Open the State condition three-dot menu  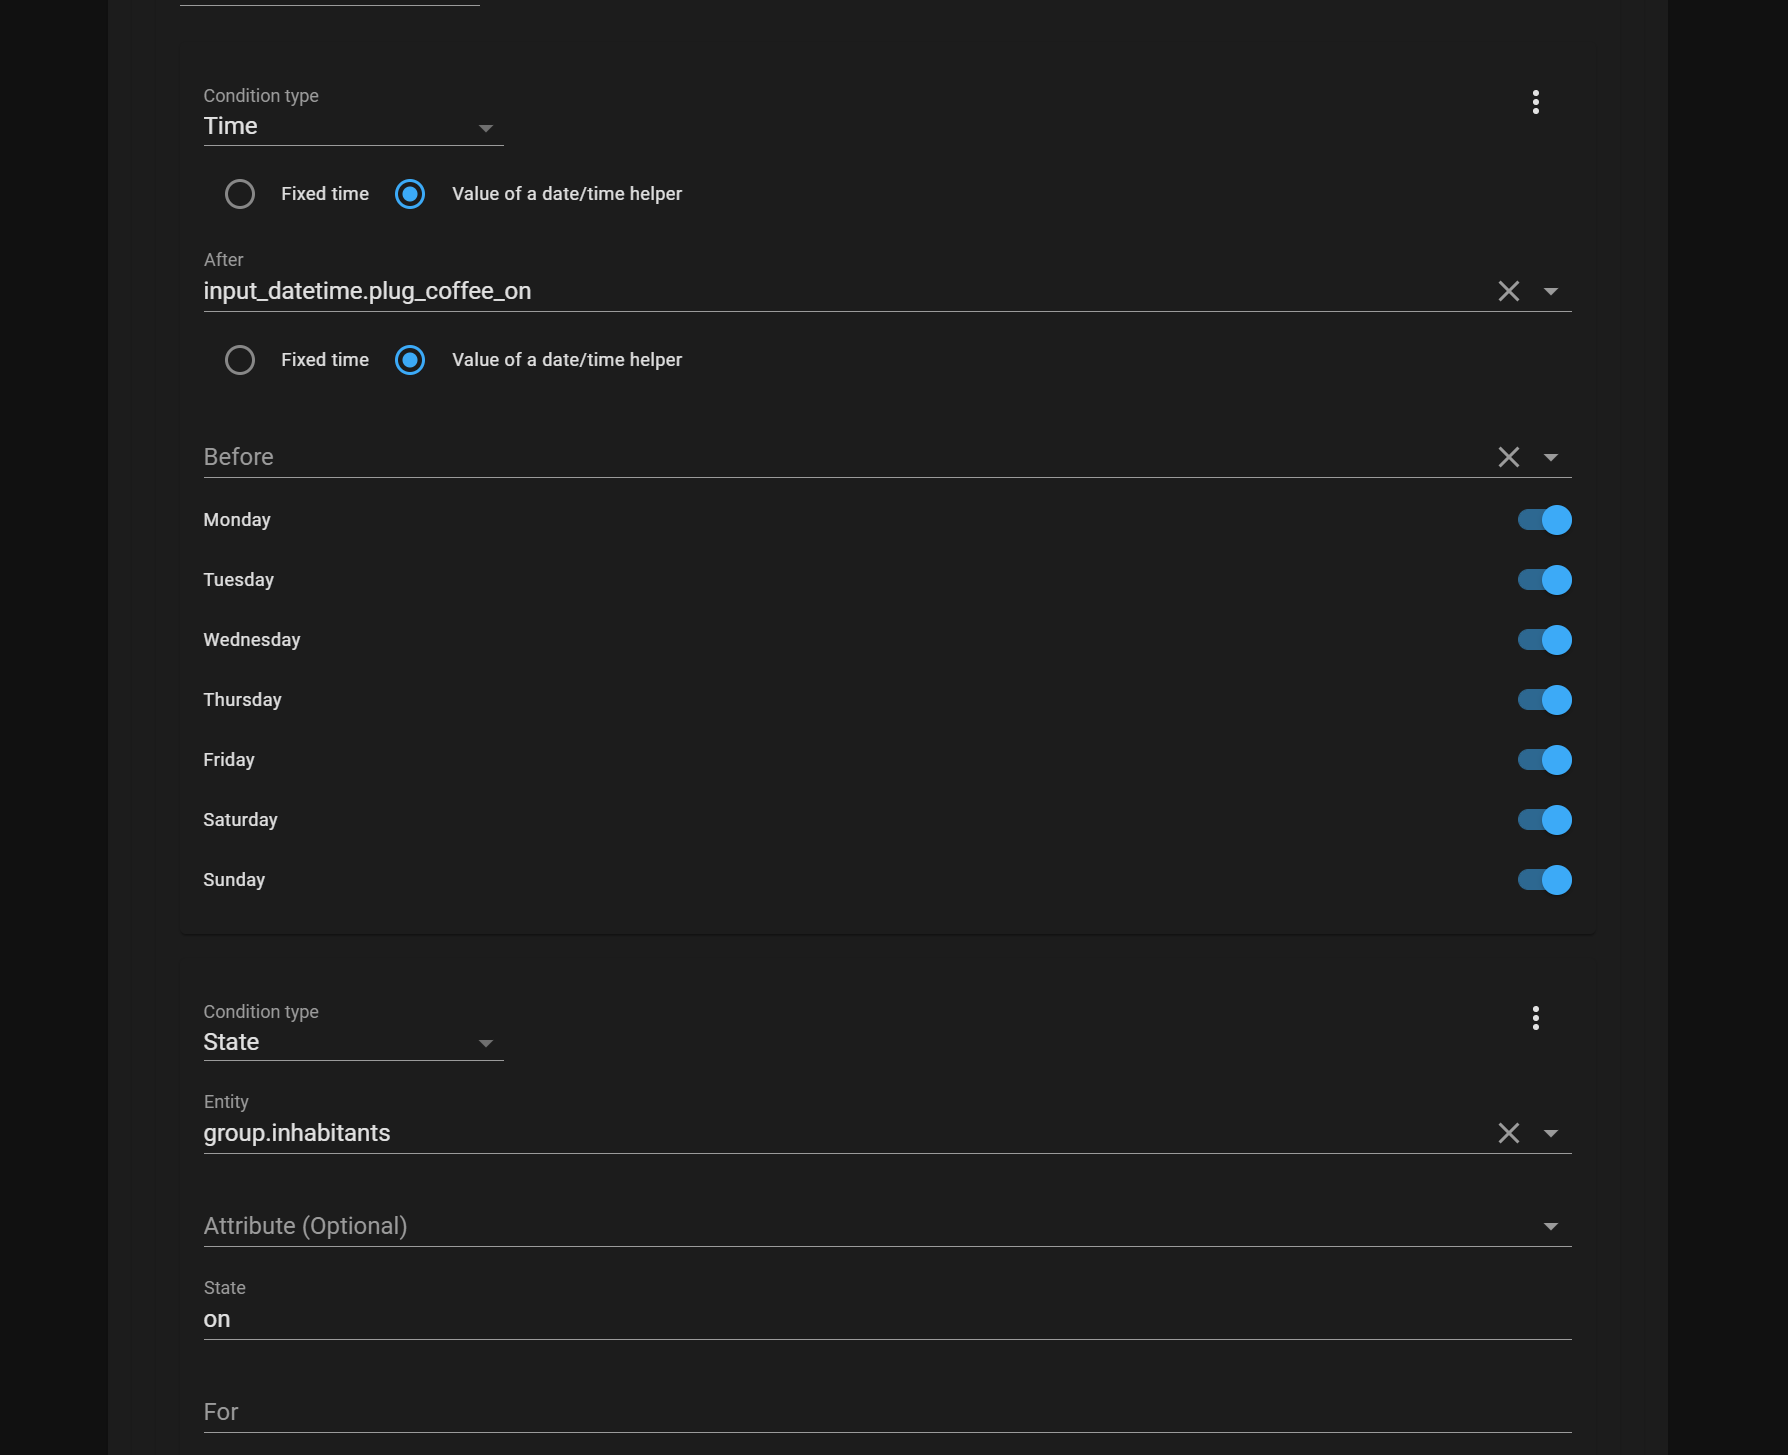click(1536, 1018)
